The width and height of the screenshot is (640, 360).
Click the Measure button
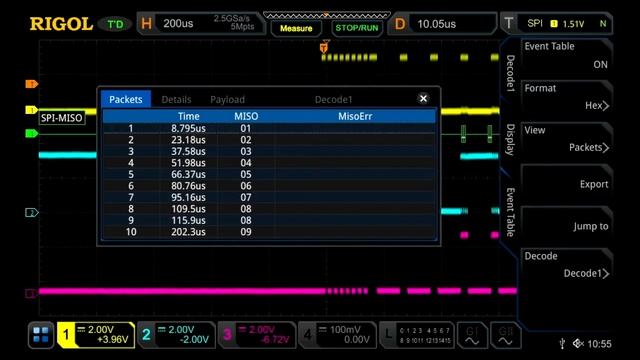(x=296, y=28)
